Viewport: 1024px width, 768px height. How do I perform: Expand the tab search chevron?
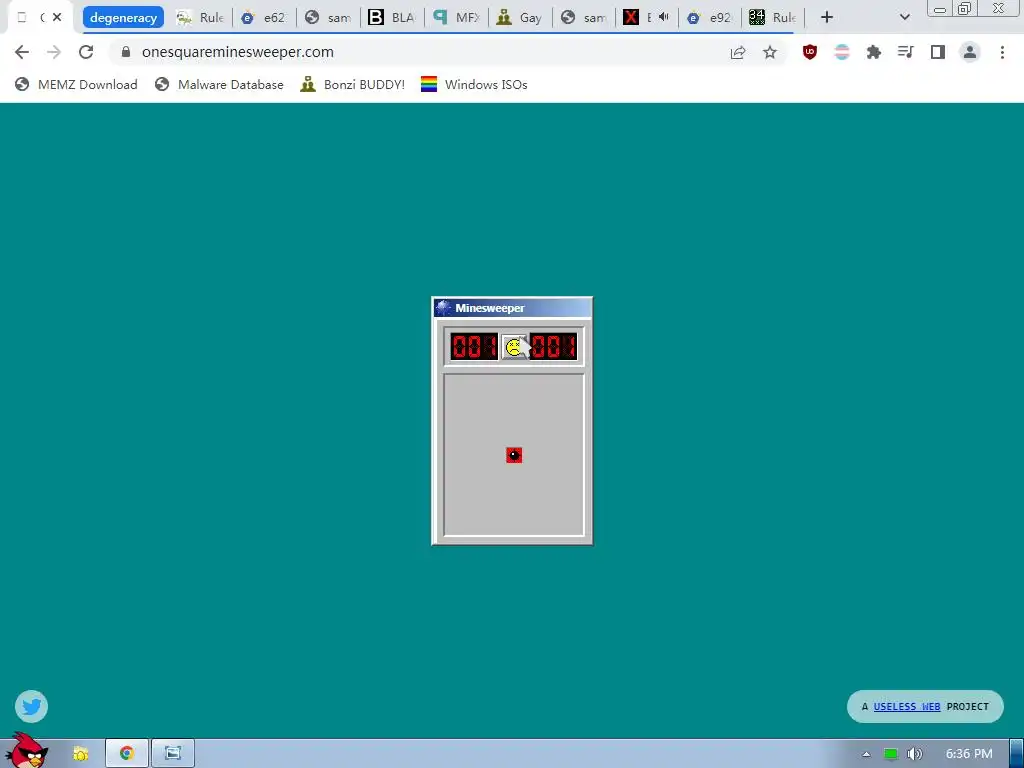pyautogui.click(x=904, y=18)
